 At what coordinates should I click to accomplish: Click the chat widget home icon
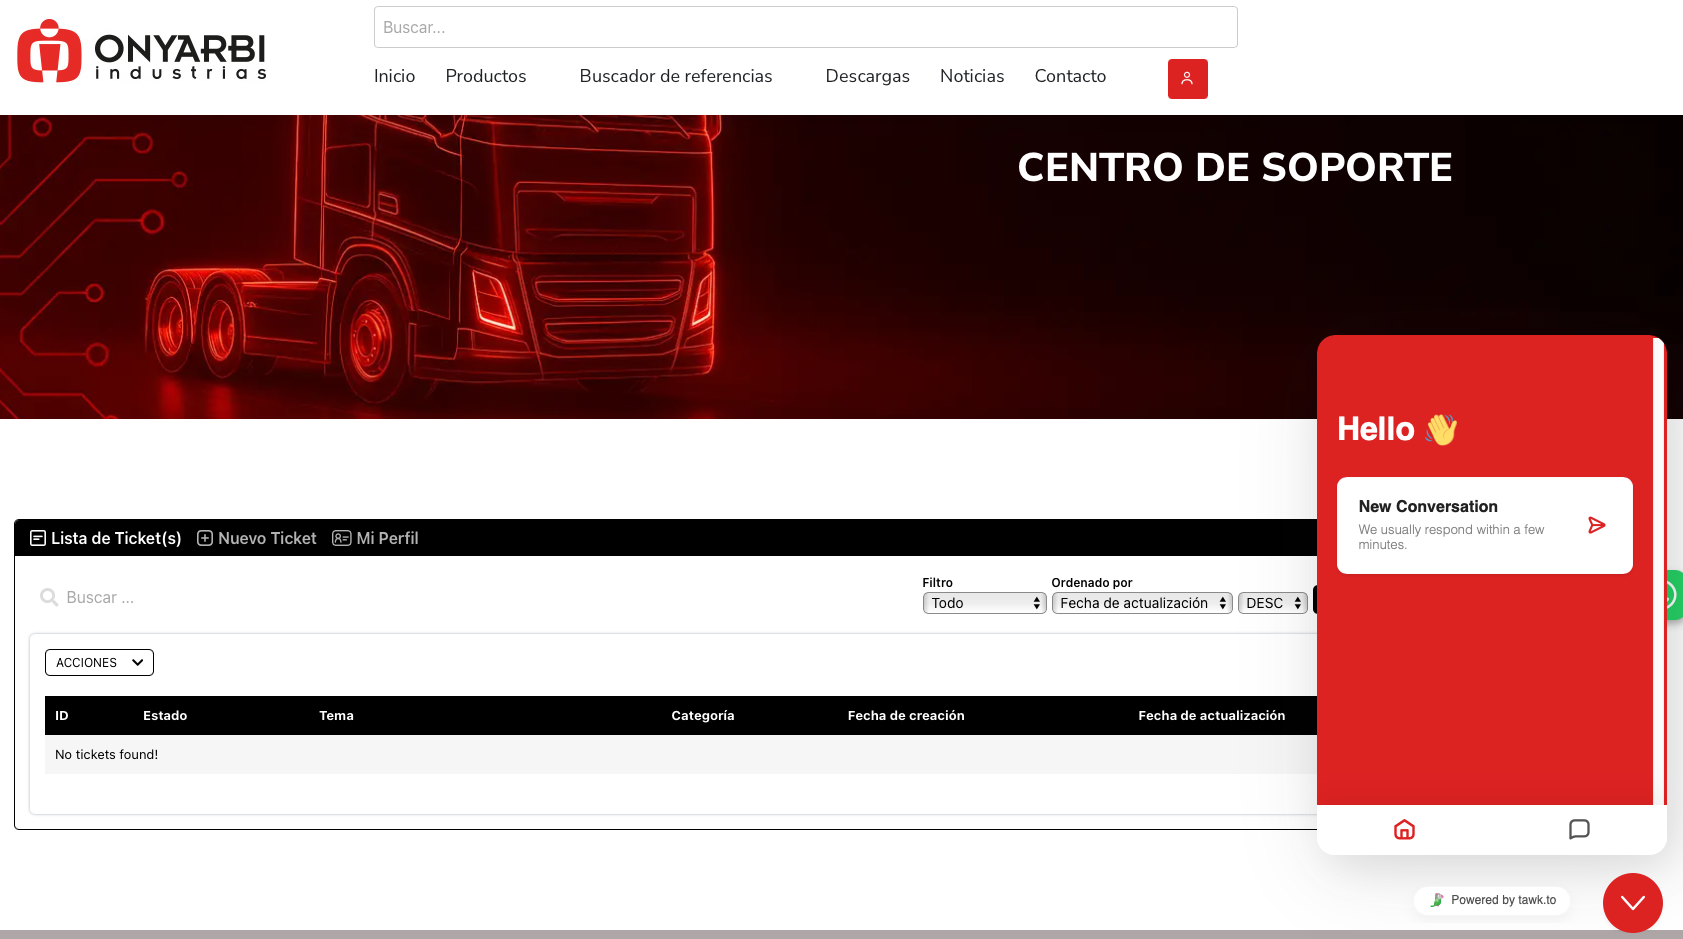pyautogui.click(x=1404, y=829)
